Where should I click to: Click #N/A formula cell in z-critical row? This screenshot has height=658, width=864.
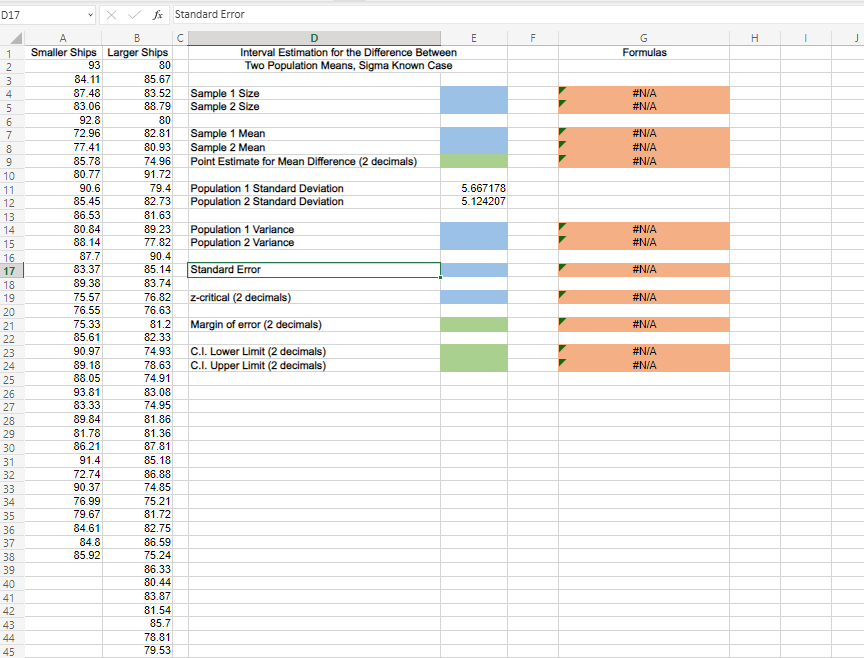[x=644, y=297]
